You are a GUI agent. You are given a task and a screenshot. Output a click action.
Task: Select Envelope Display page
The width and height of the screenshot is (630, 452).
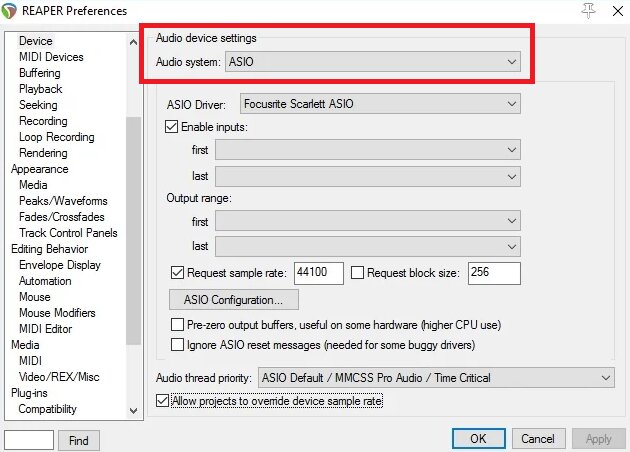[60, 265]
